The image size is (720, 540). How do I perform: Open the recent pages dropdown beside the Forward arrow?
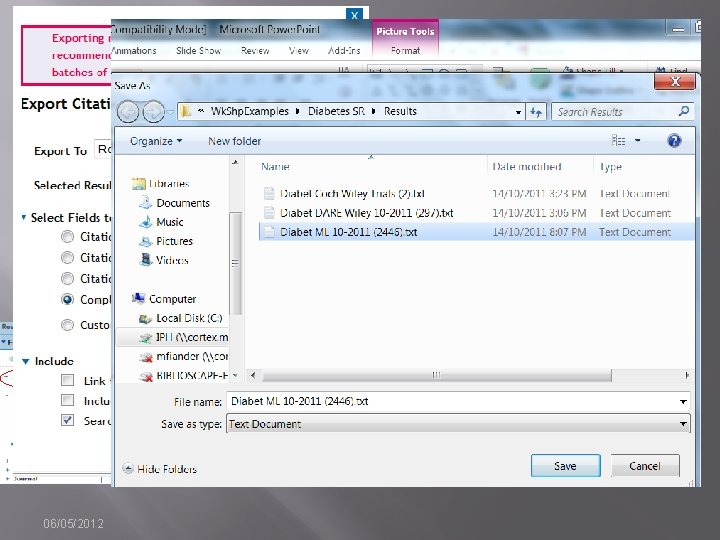(170, 112)
